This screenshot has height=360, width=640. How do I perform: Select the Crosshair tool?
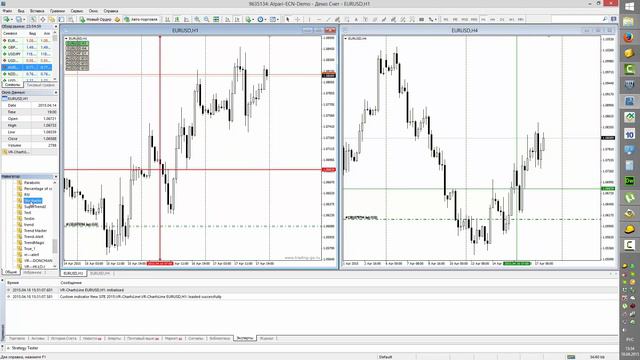coord(297,19)
